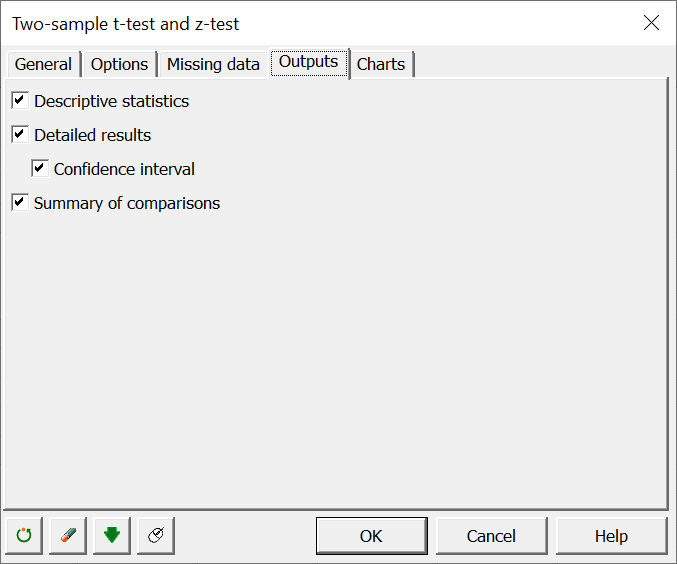Viewport: 677px width, 564px height.
Task: Go to the Missing data tab
Action: 213,64
